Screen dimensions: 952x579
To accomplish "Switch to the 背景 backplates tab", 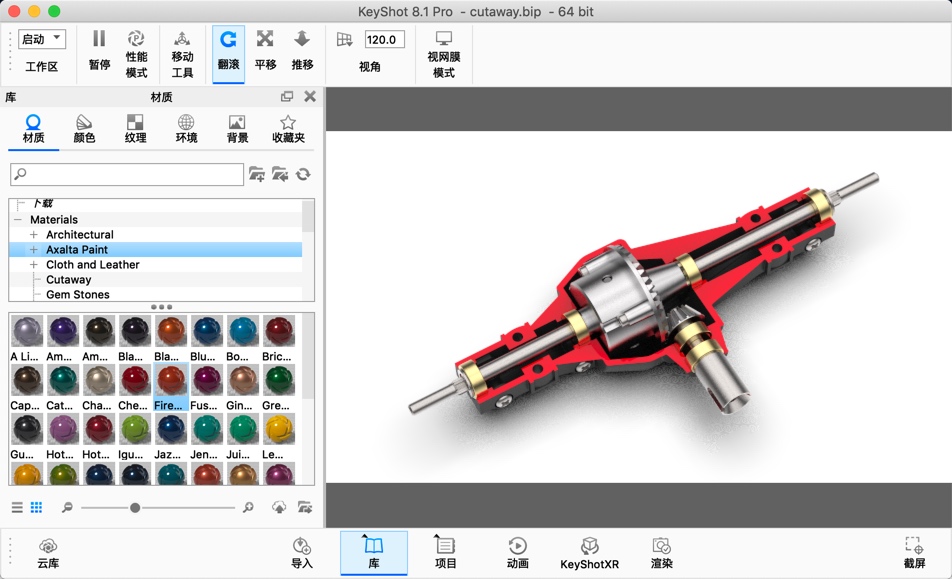I will point(237,129).
